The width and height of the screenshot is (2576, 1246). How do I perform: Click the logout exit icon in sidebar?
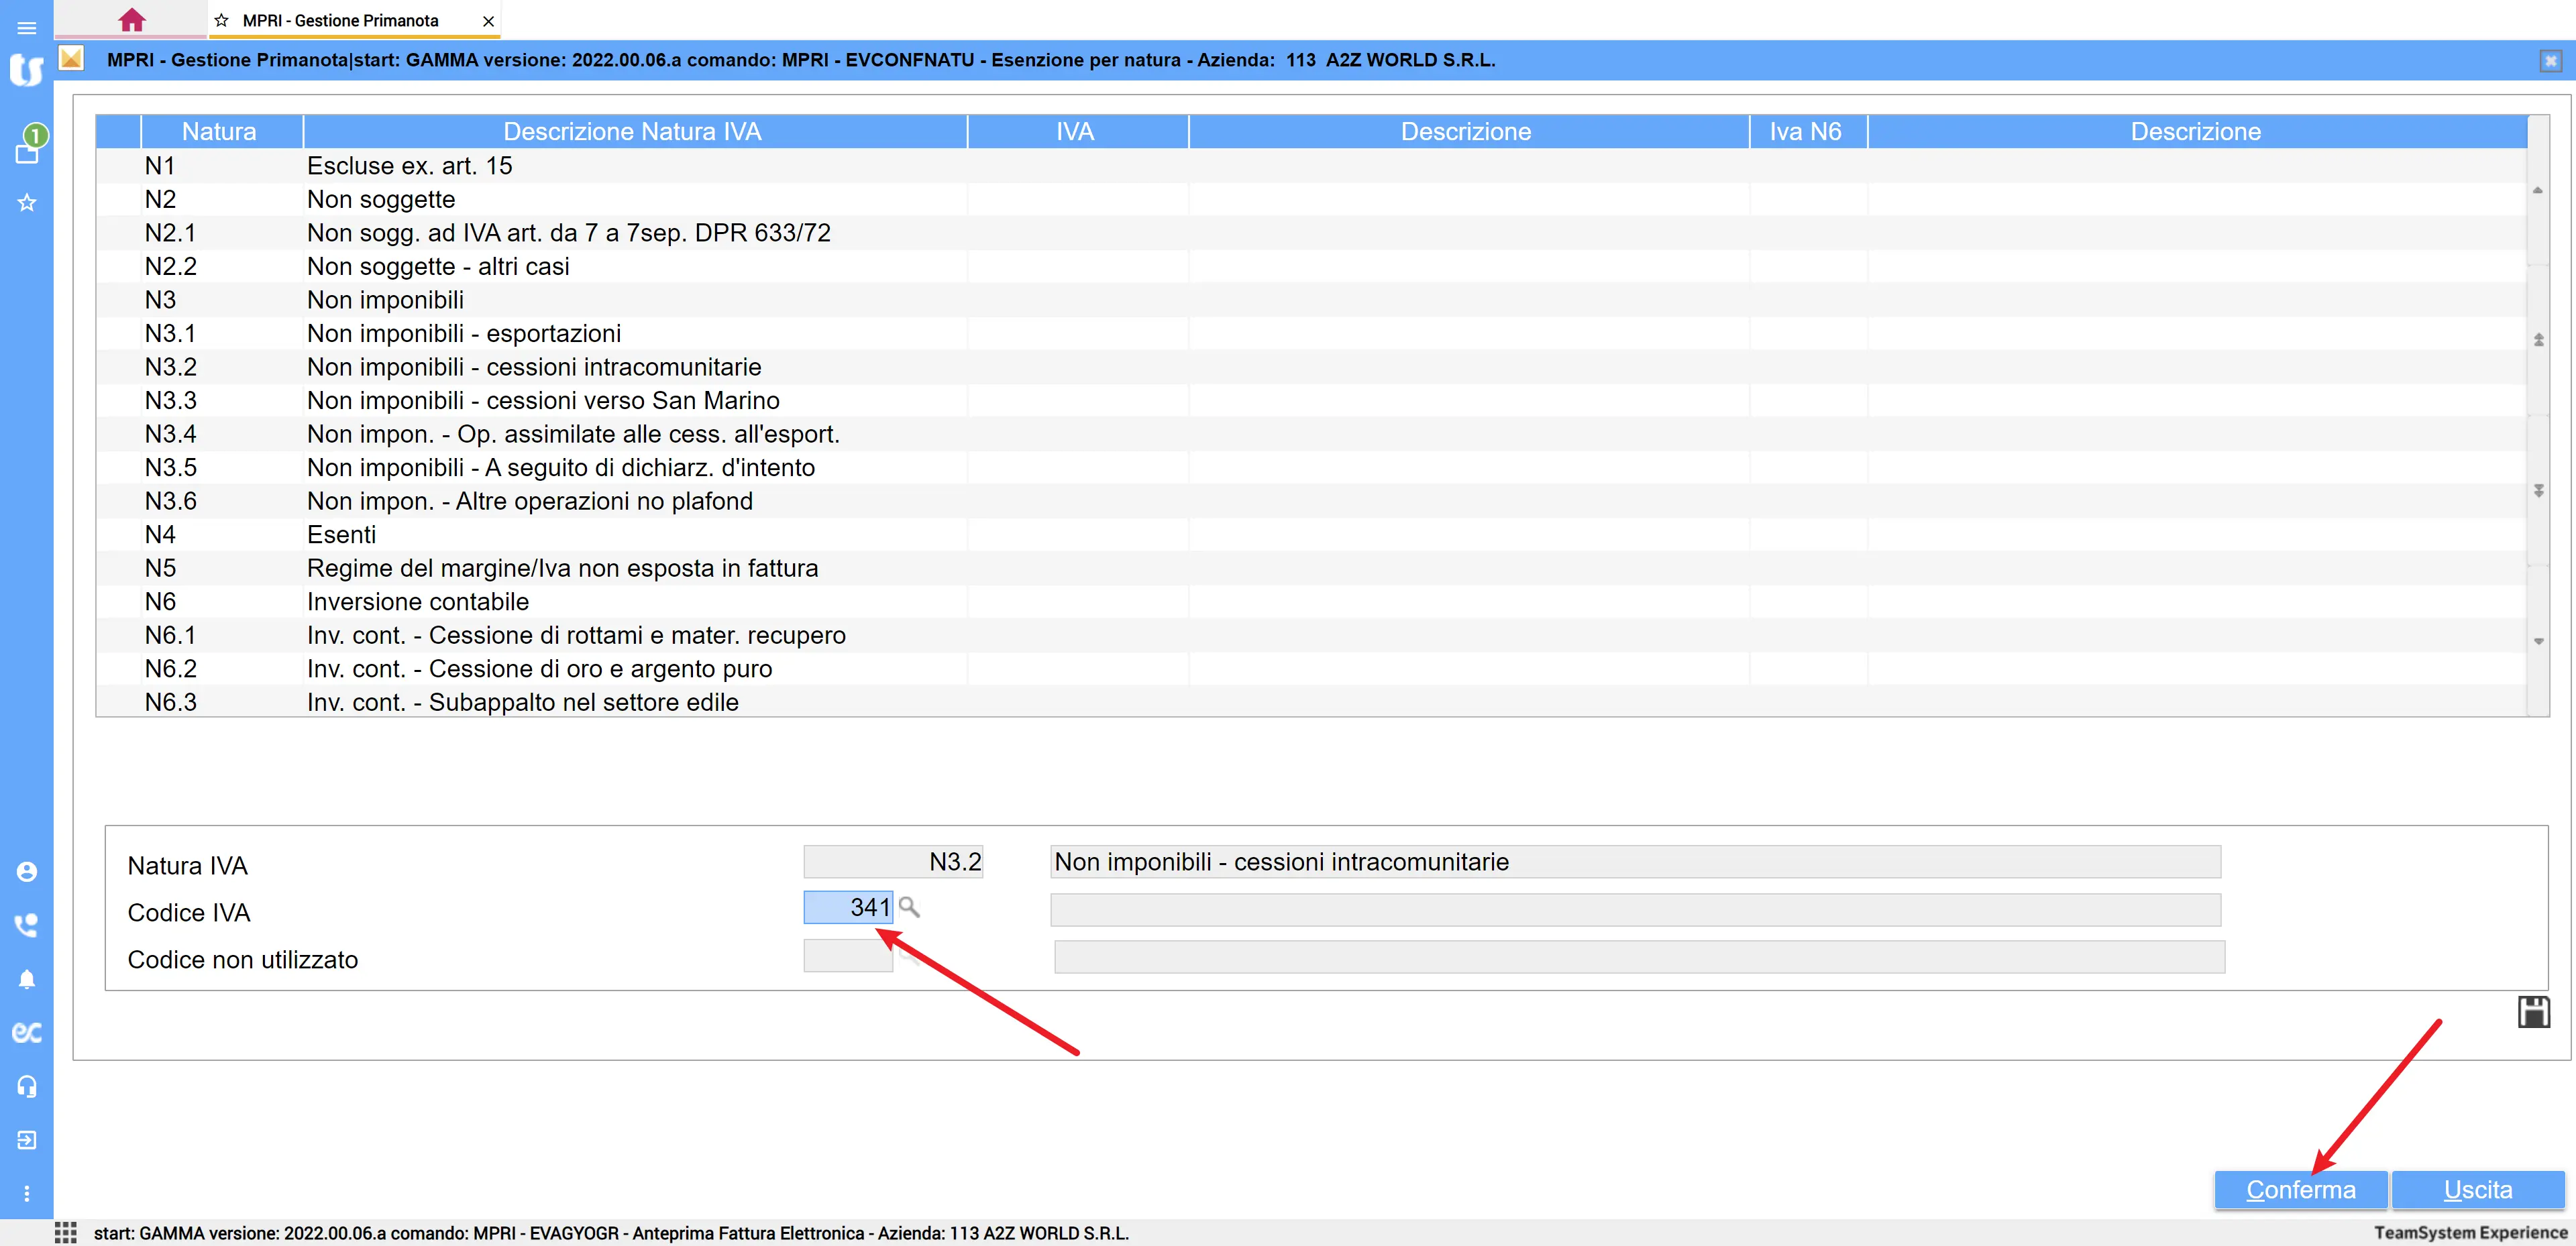pos(27,1139)
